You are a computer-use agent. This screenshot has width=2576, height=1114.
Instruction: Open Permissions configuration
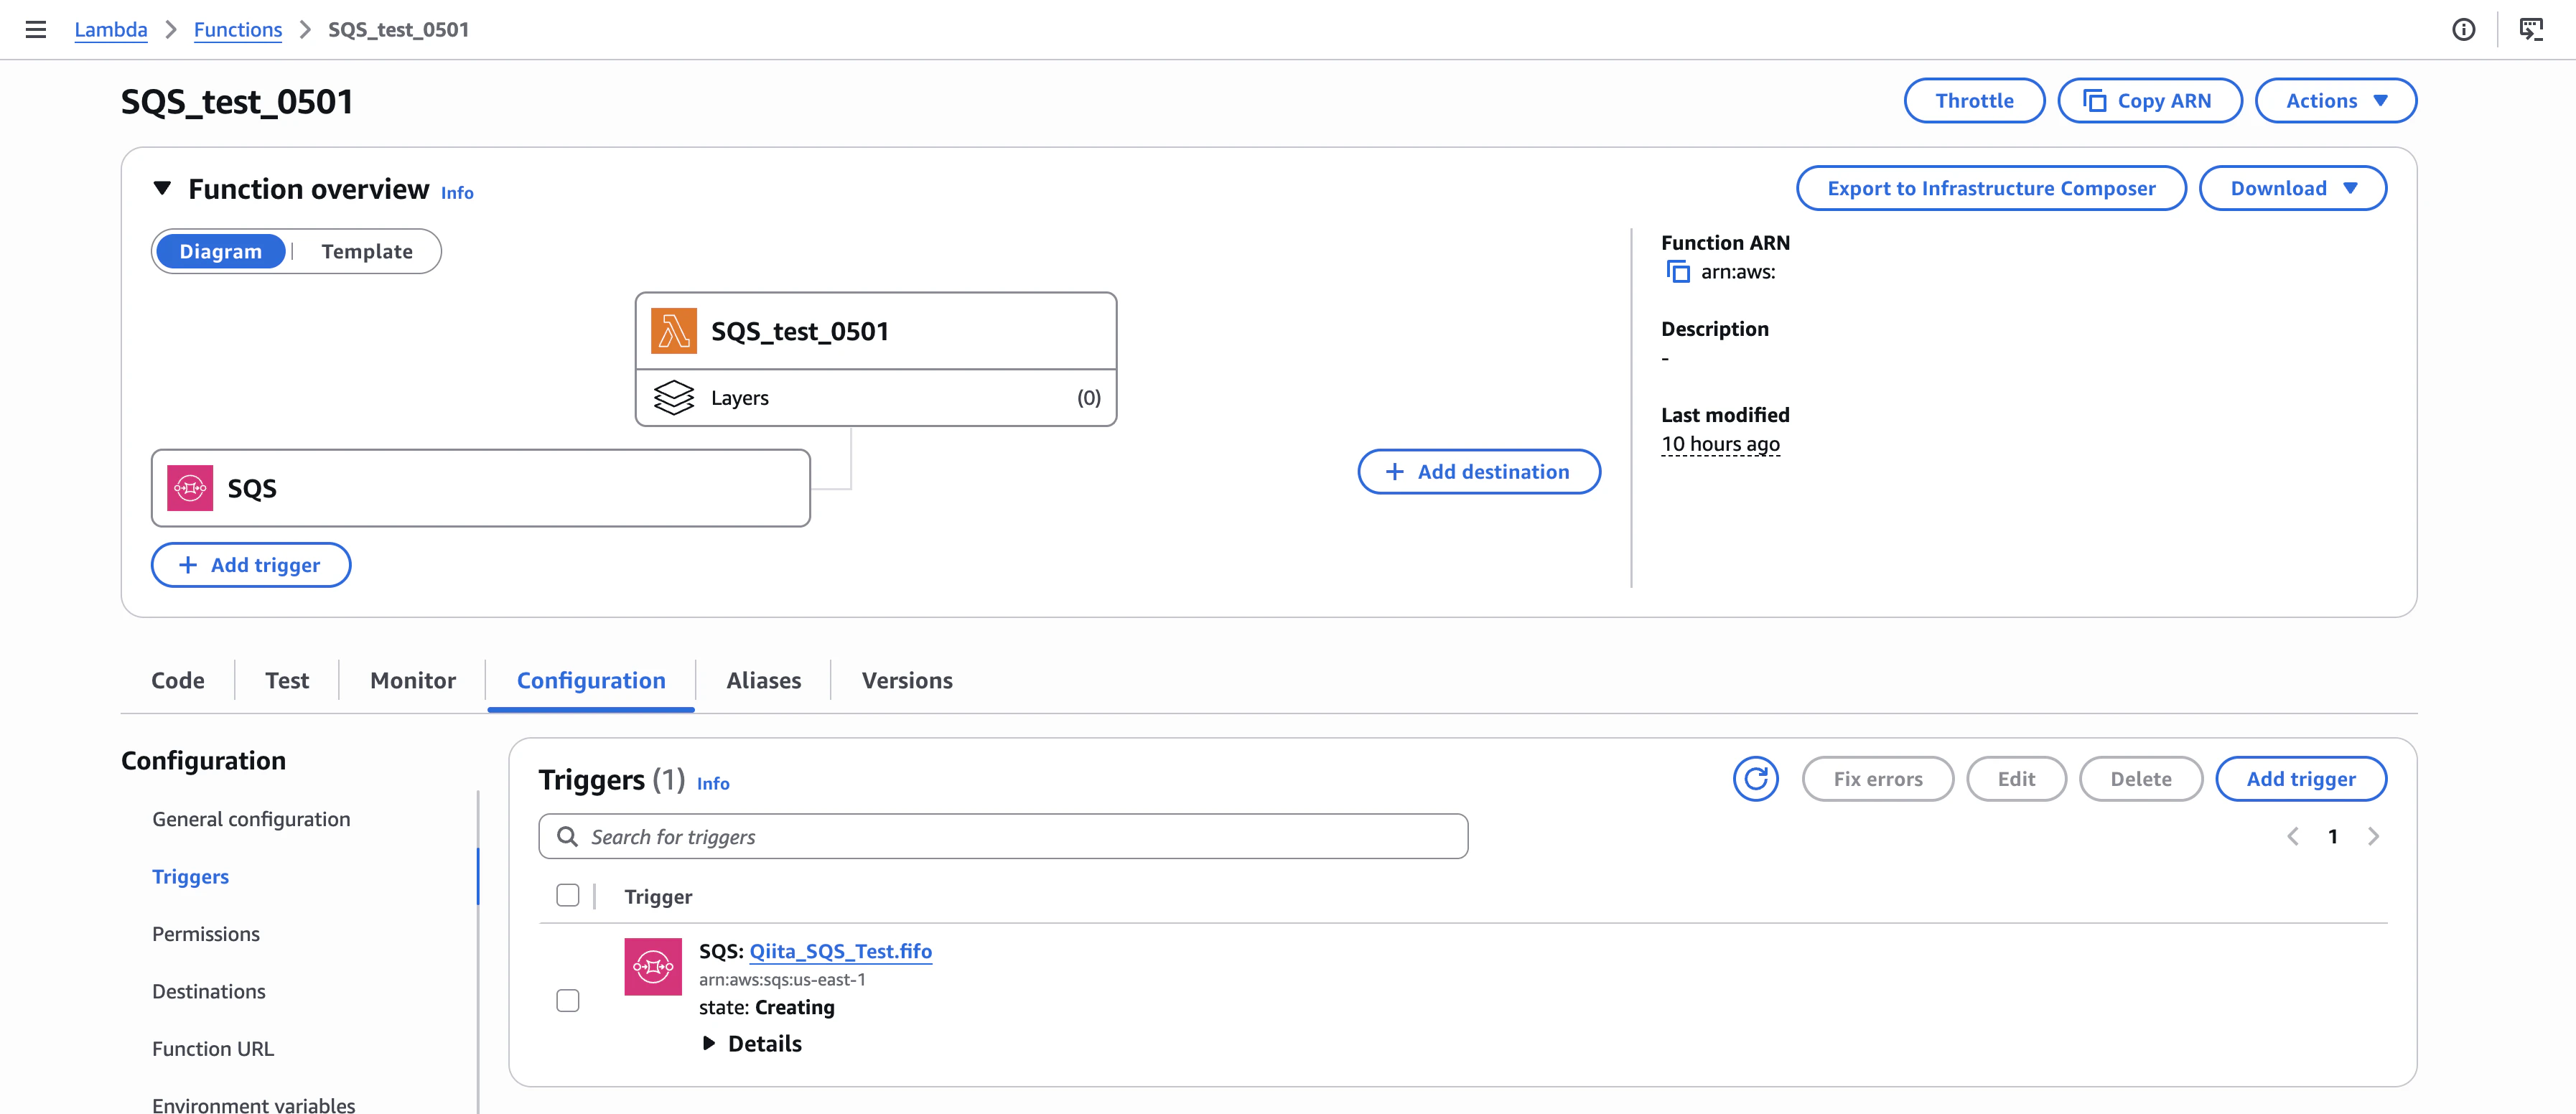[x=206, y=934]
